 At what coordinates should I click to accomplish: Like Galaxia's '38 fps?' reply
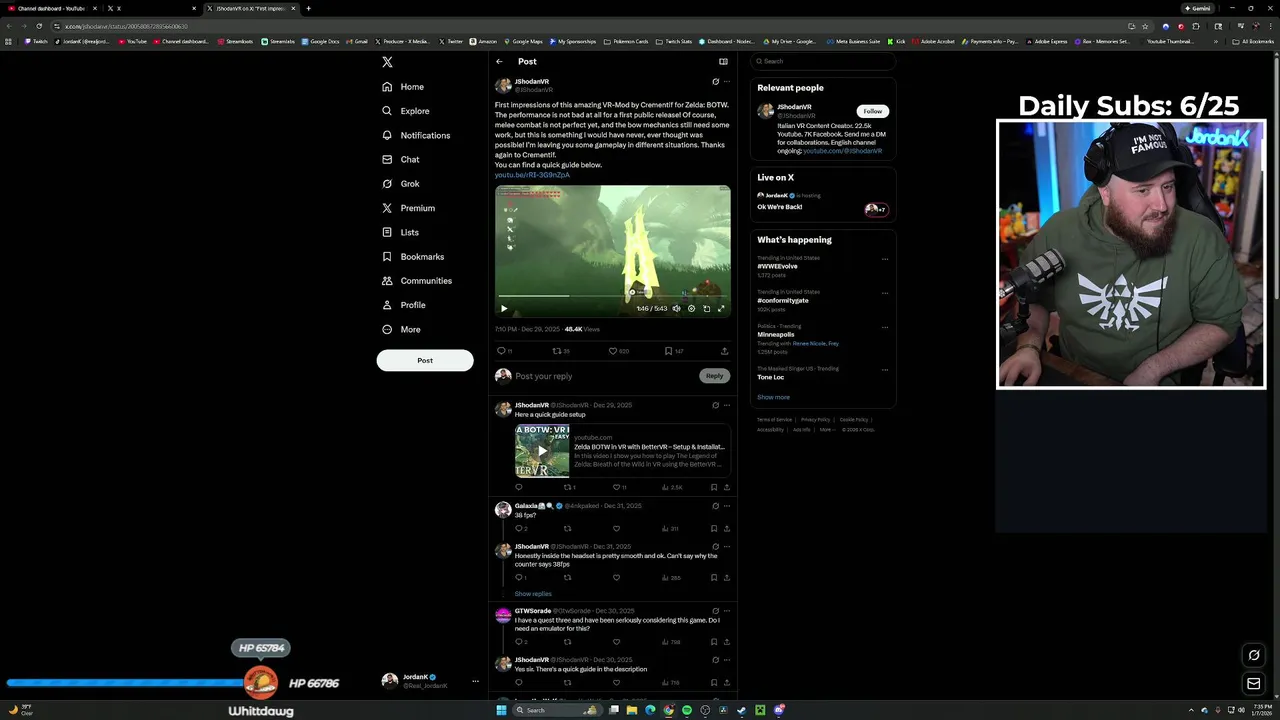pyautogui.click(x=616, y=528)
